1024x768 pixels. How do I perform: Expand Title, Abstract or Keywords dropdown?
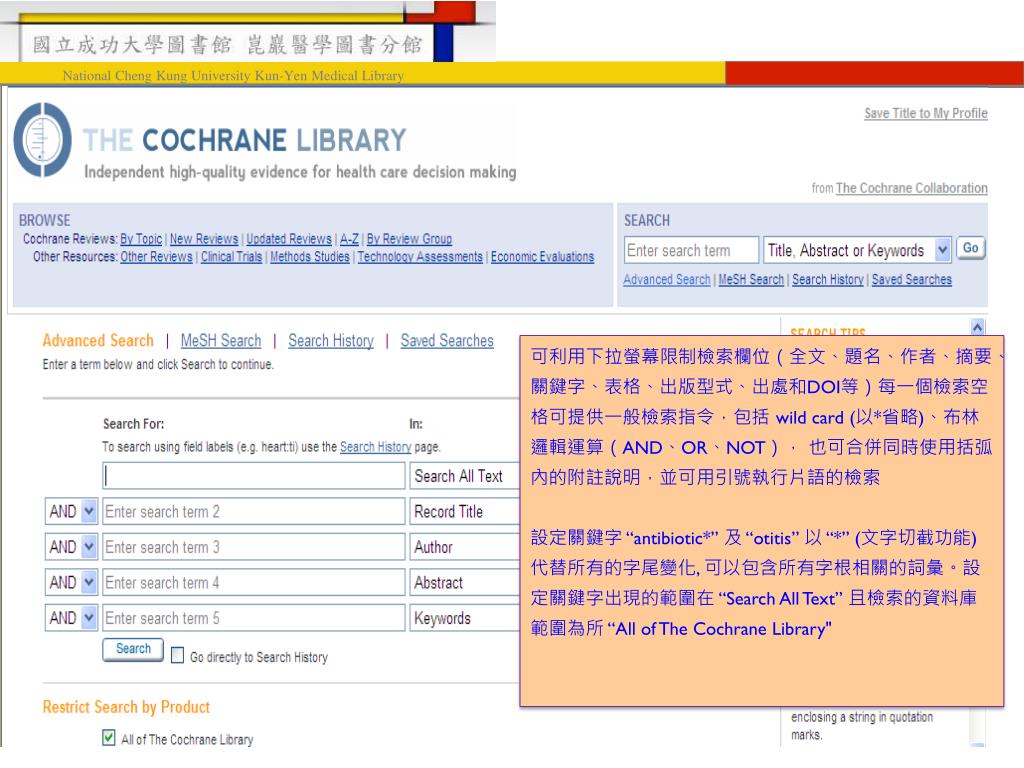pos(857,250)
